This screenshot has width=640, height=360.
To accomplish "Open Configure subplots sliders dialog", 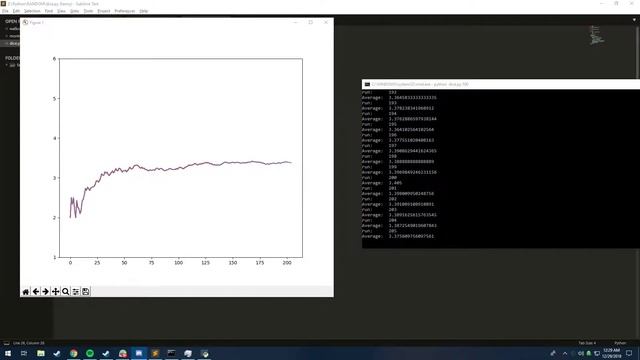I will tap(76, 291).
